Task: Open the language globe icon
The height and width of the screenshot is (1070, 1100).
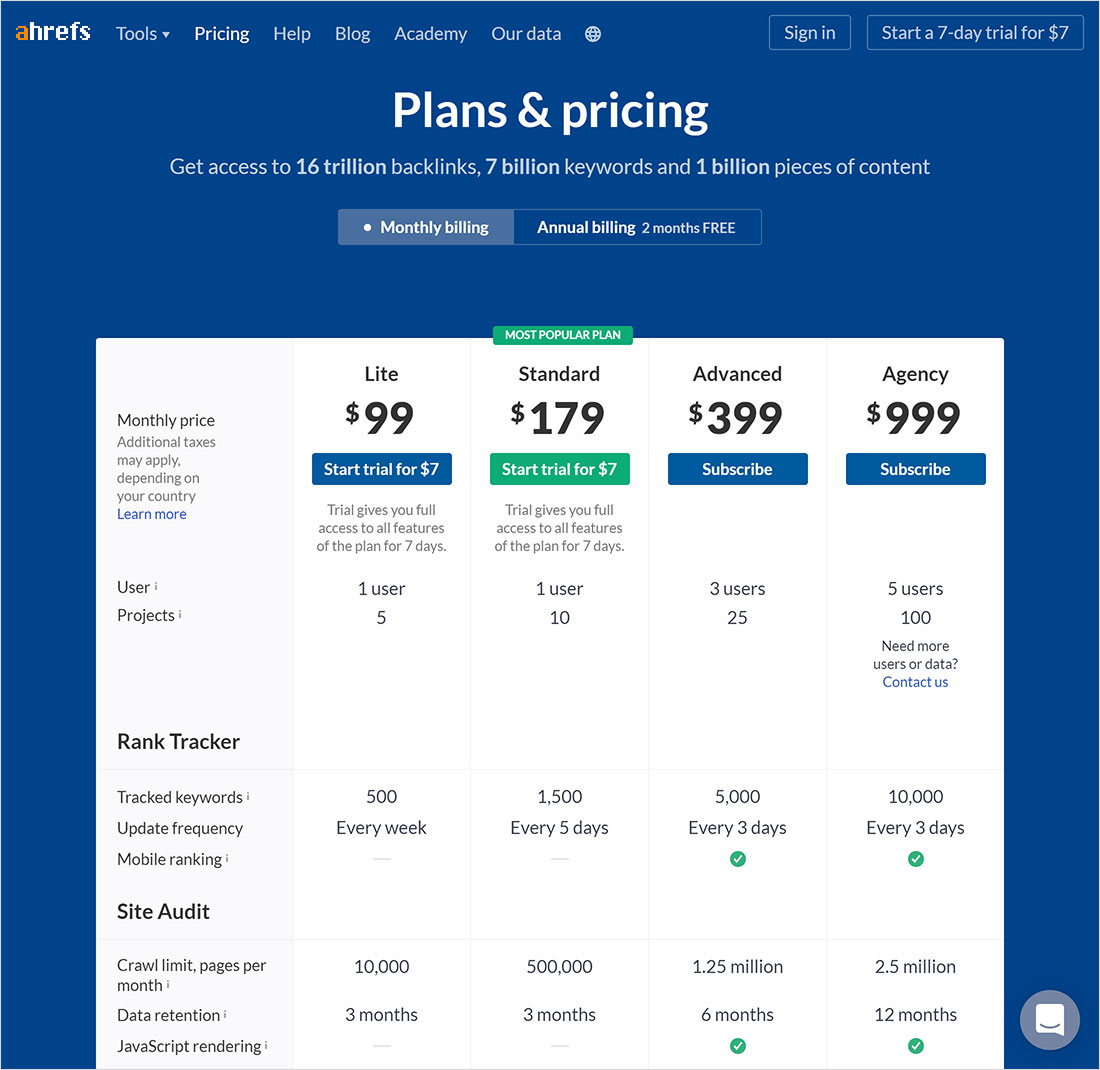Action: 593,34
